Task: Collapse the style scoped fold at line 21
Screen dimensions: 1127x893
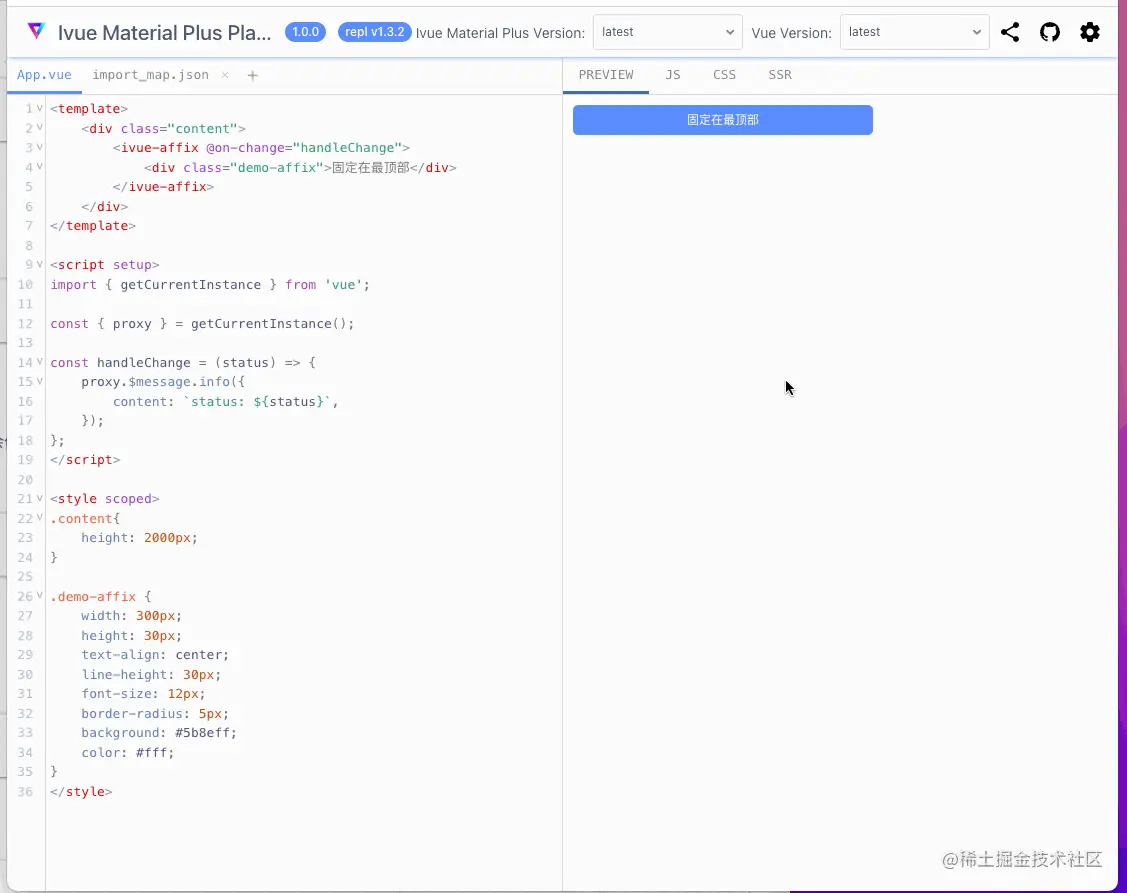Action: pos(40,498)
